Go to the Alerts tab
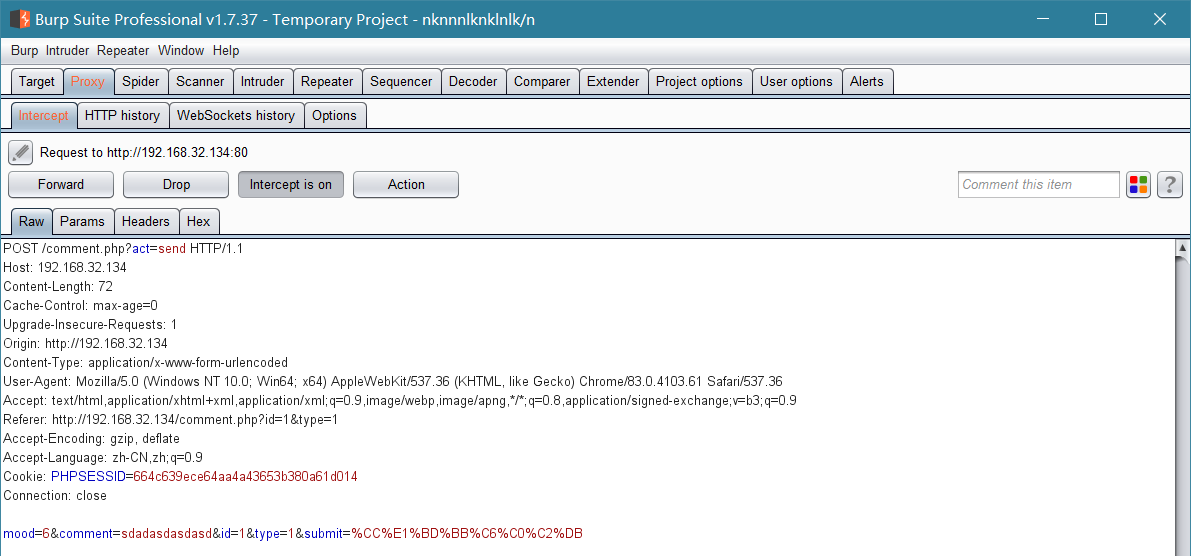The height and width of the screenshot is (556, 1191). [867, 81]
